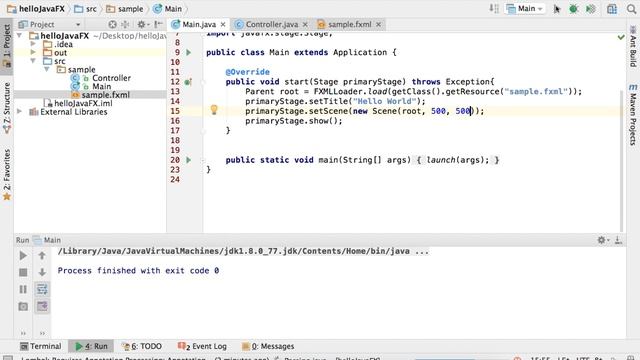The image size is (640, 360).
Task: Open the Main run configuration dropdown
Action: pyautogui.click(x=525, y=9)
